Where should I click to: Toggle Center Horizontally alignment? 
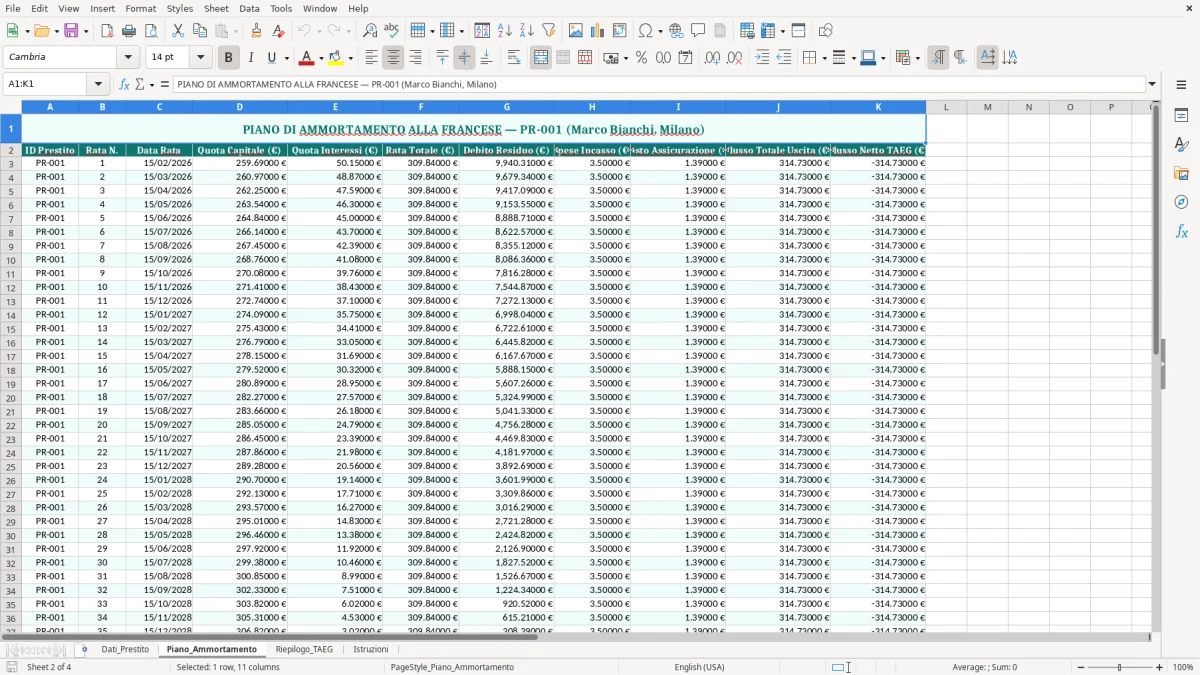pos(393,57)
